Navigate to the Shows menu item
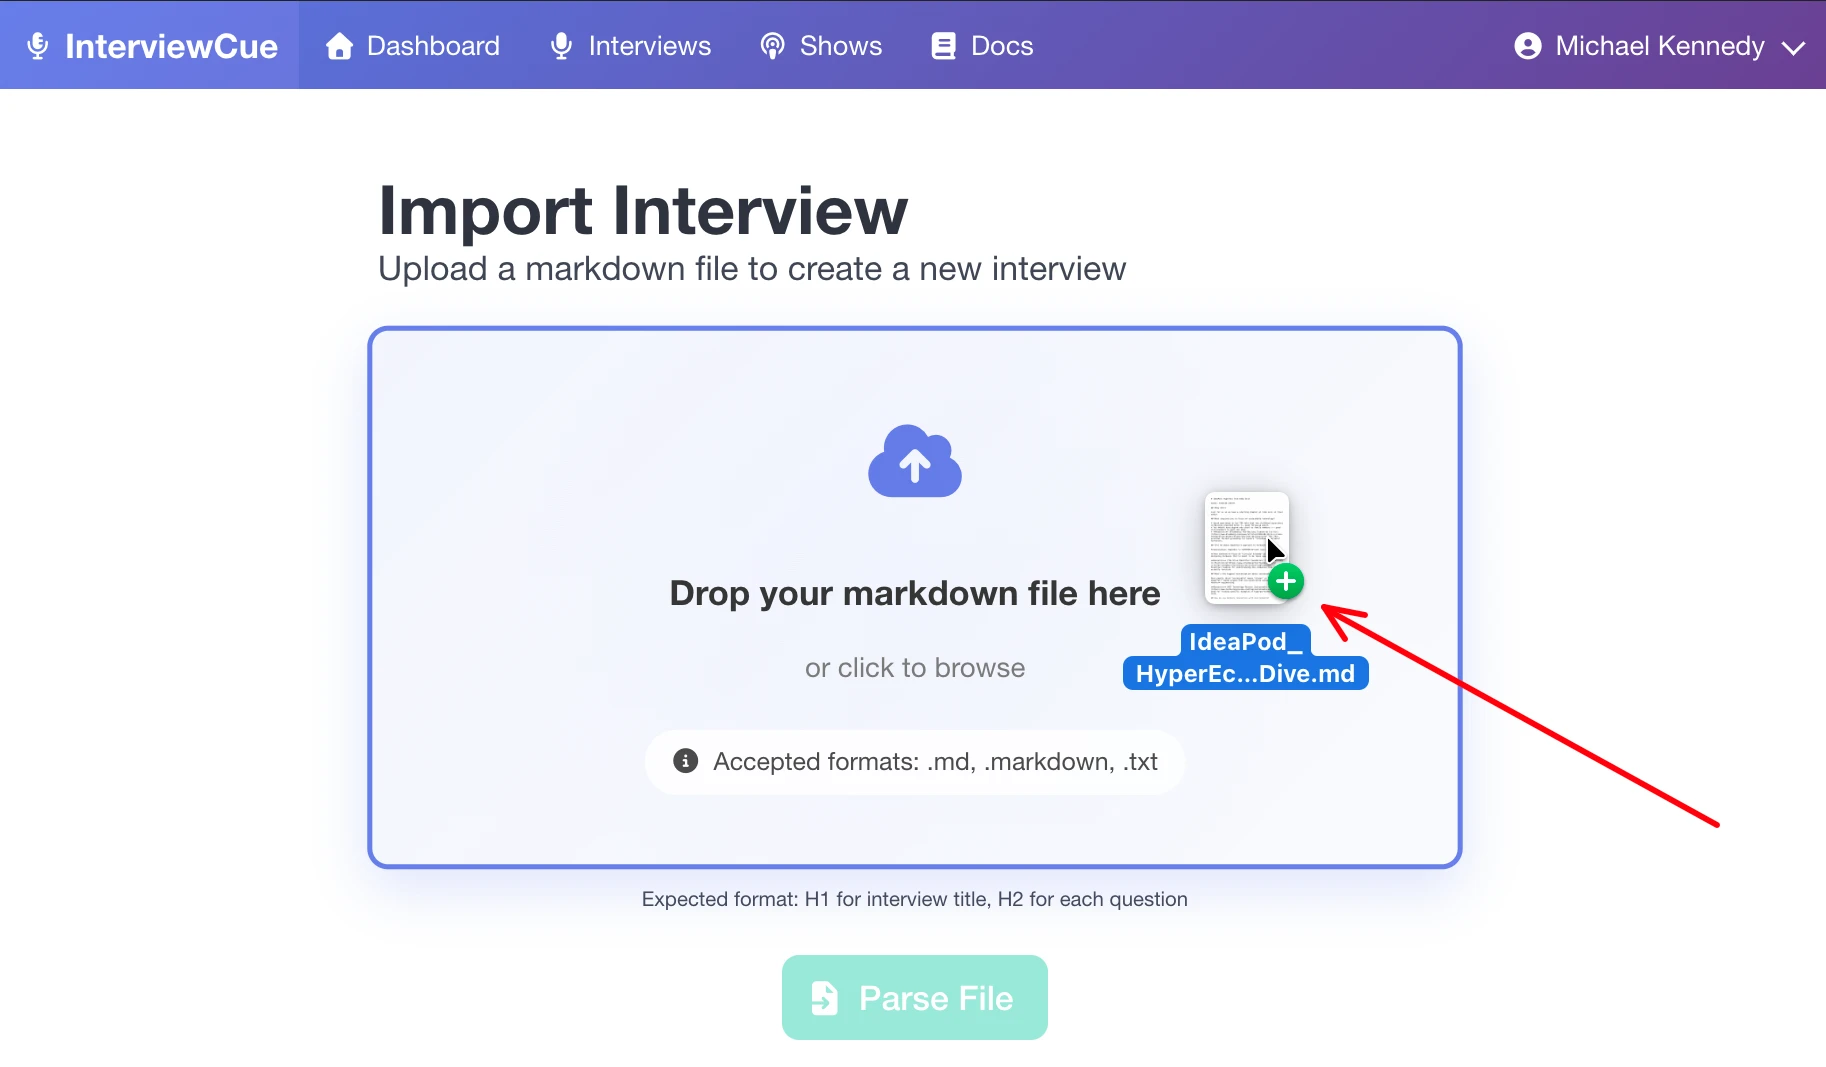 tap(840, 46)
